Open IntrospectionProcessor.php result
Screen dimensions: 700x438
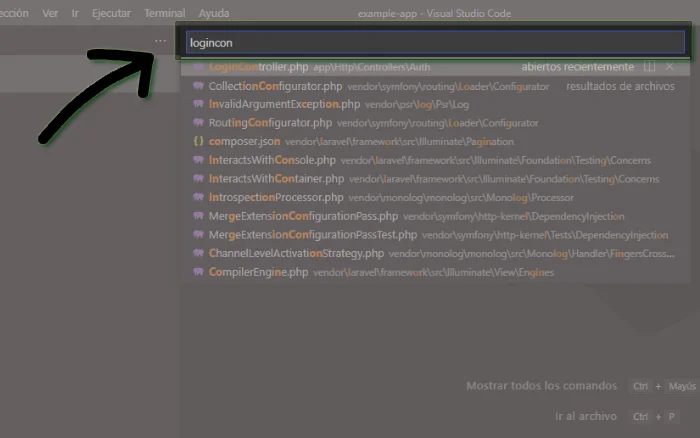[x=435, y=197]
